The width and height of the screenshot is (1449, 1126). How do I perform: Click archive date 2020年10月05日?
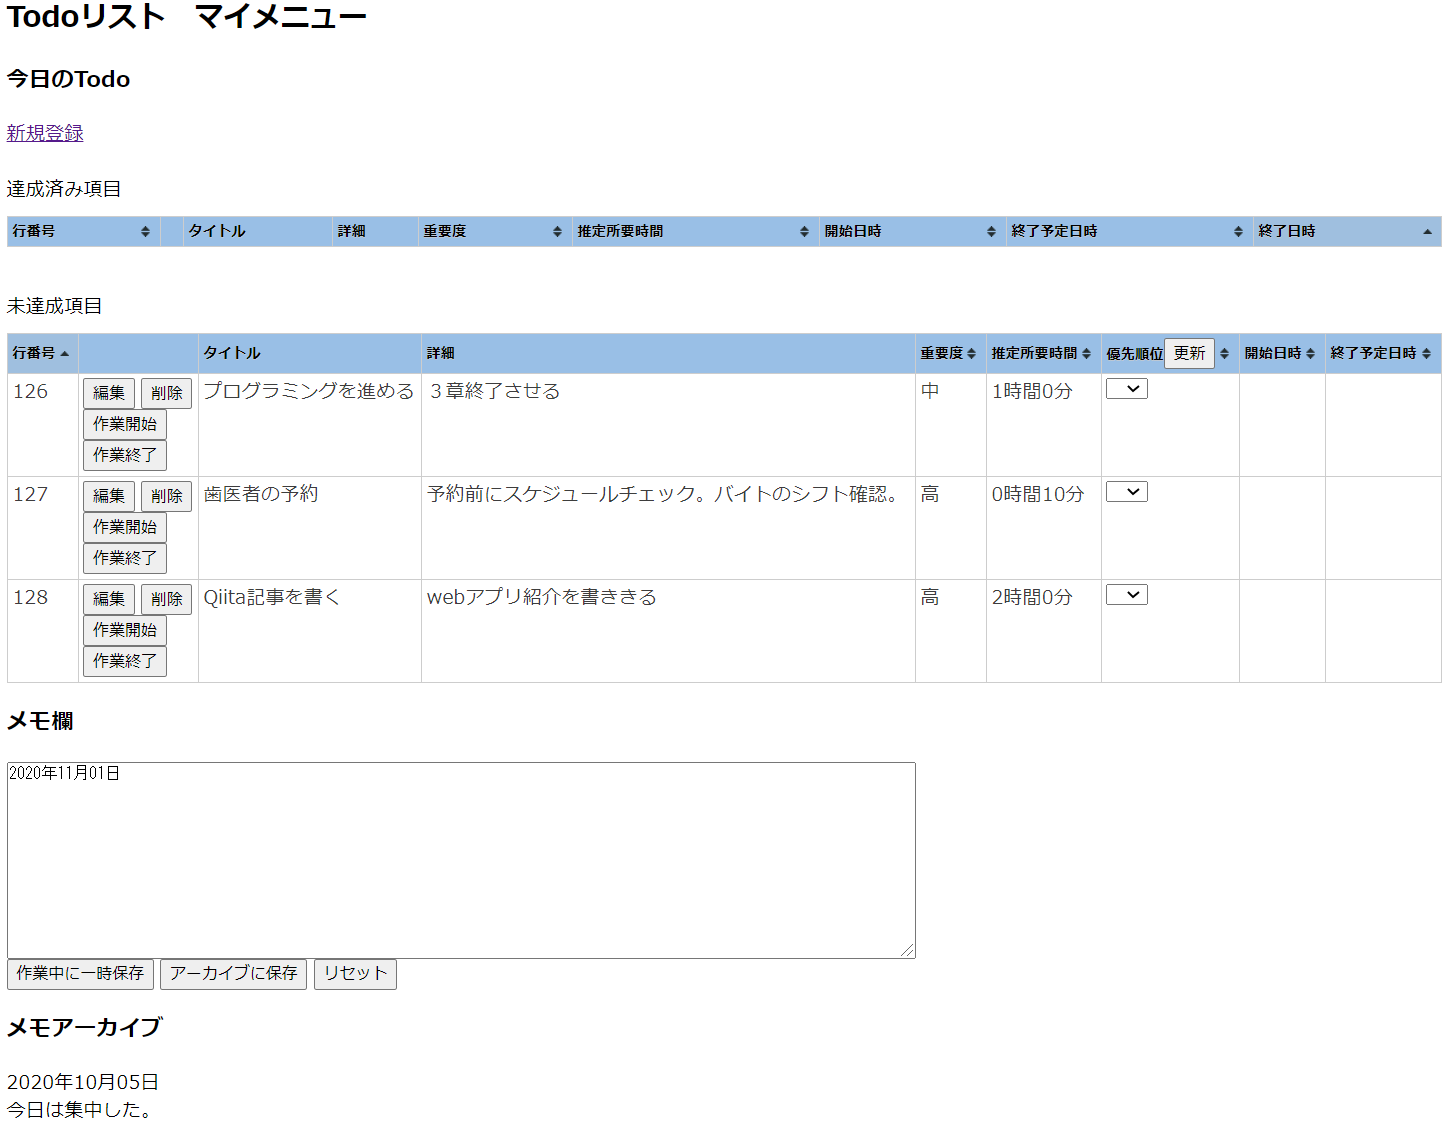(83, 1082)
